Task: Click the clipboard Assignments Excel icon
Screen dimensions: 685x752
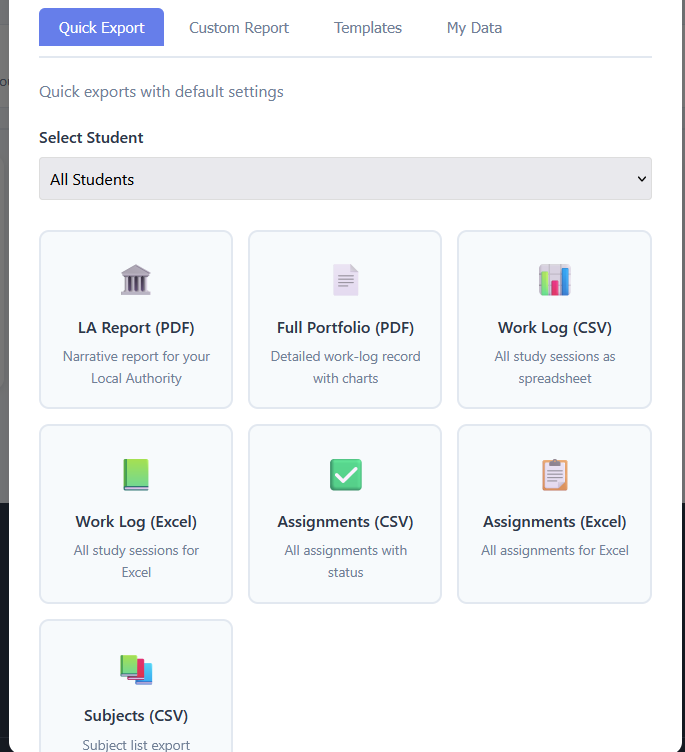Action: (x=555, y=474)
